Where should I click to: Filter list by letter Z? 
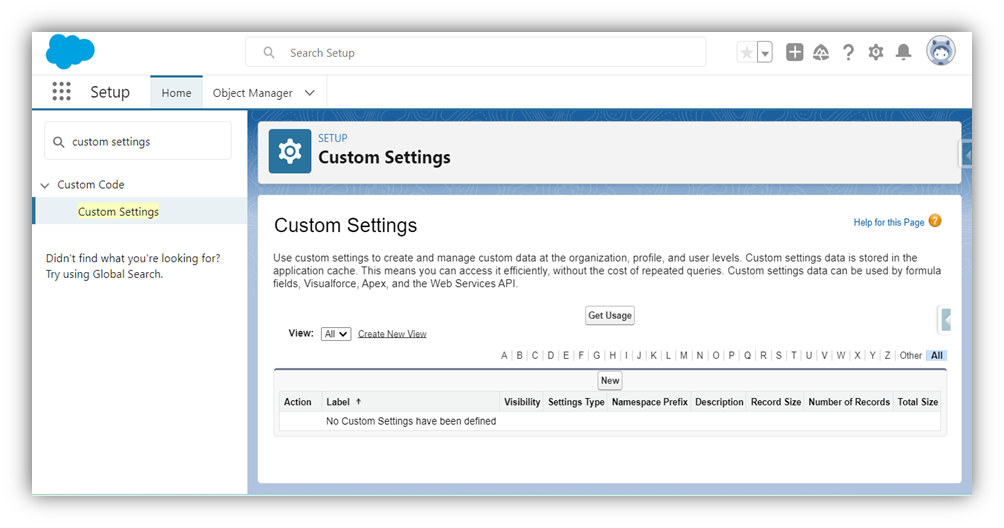pyautogui.click(x=887, y=355)
